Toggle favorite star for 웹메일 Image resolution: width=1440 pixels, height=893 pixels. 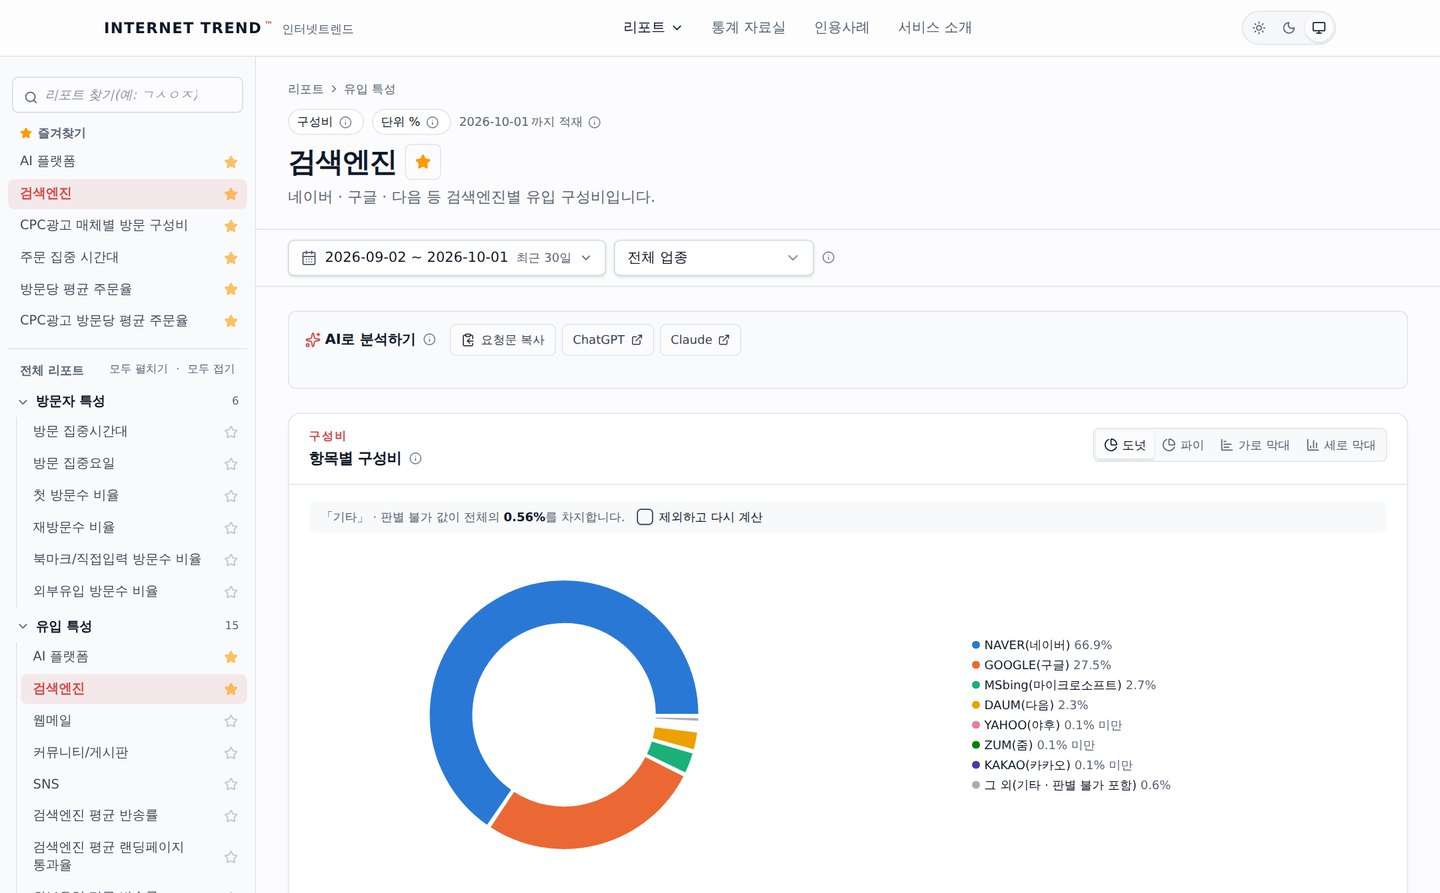click(231, 721)
